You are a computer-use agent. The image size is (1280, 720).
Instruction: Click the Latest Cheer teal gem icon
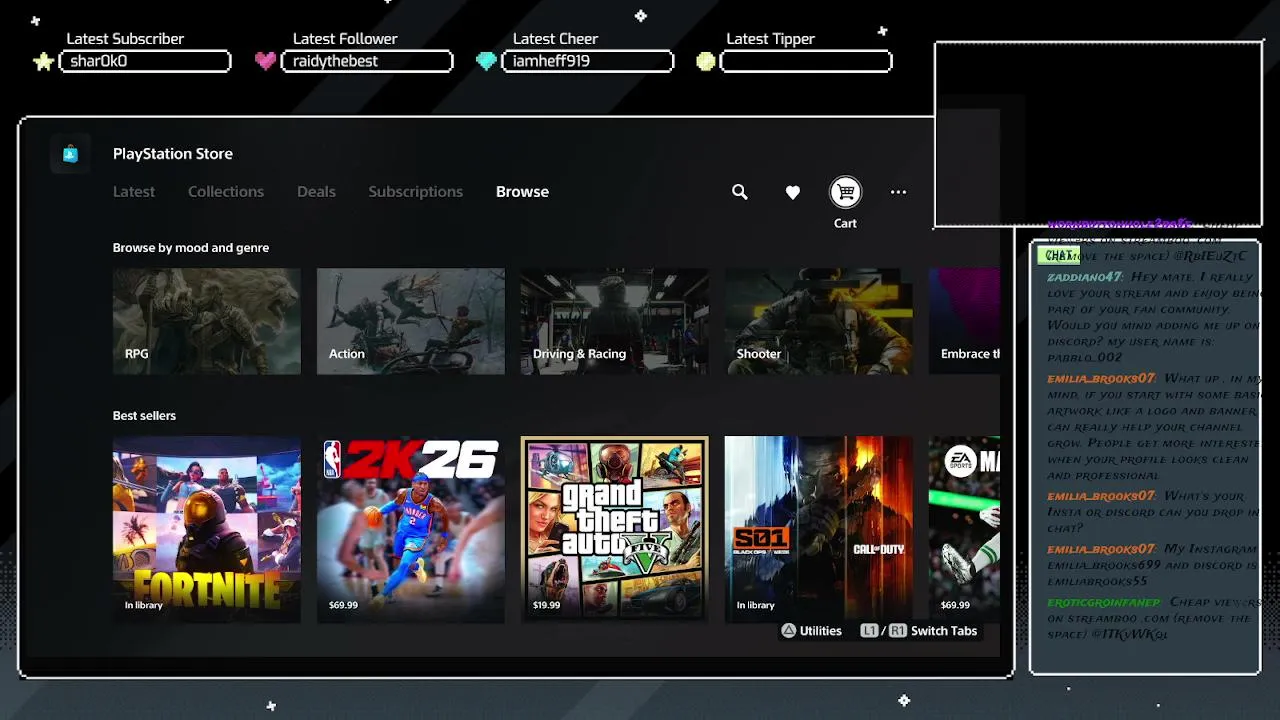tap(486, 61)
